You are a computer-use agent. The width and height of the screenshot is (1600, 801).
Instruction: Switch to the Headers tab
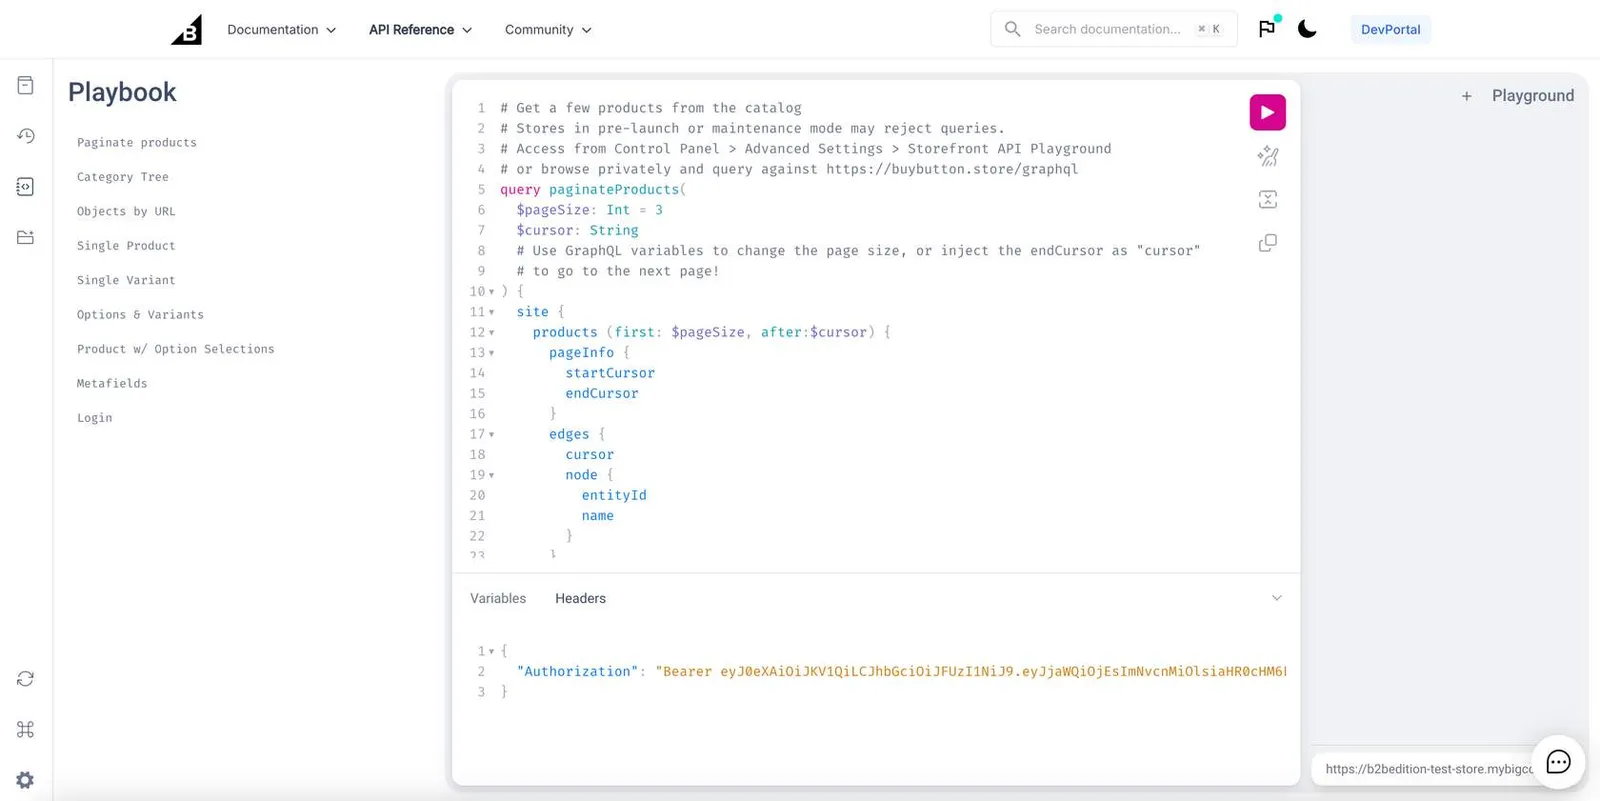pos(580,598)
